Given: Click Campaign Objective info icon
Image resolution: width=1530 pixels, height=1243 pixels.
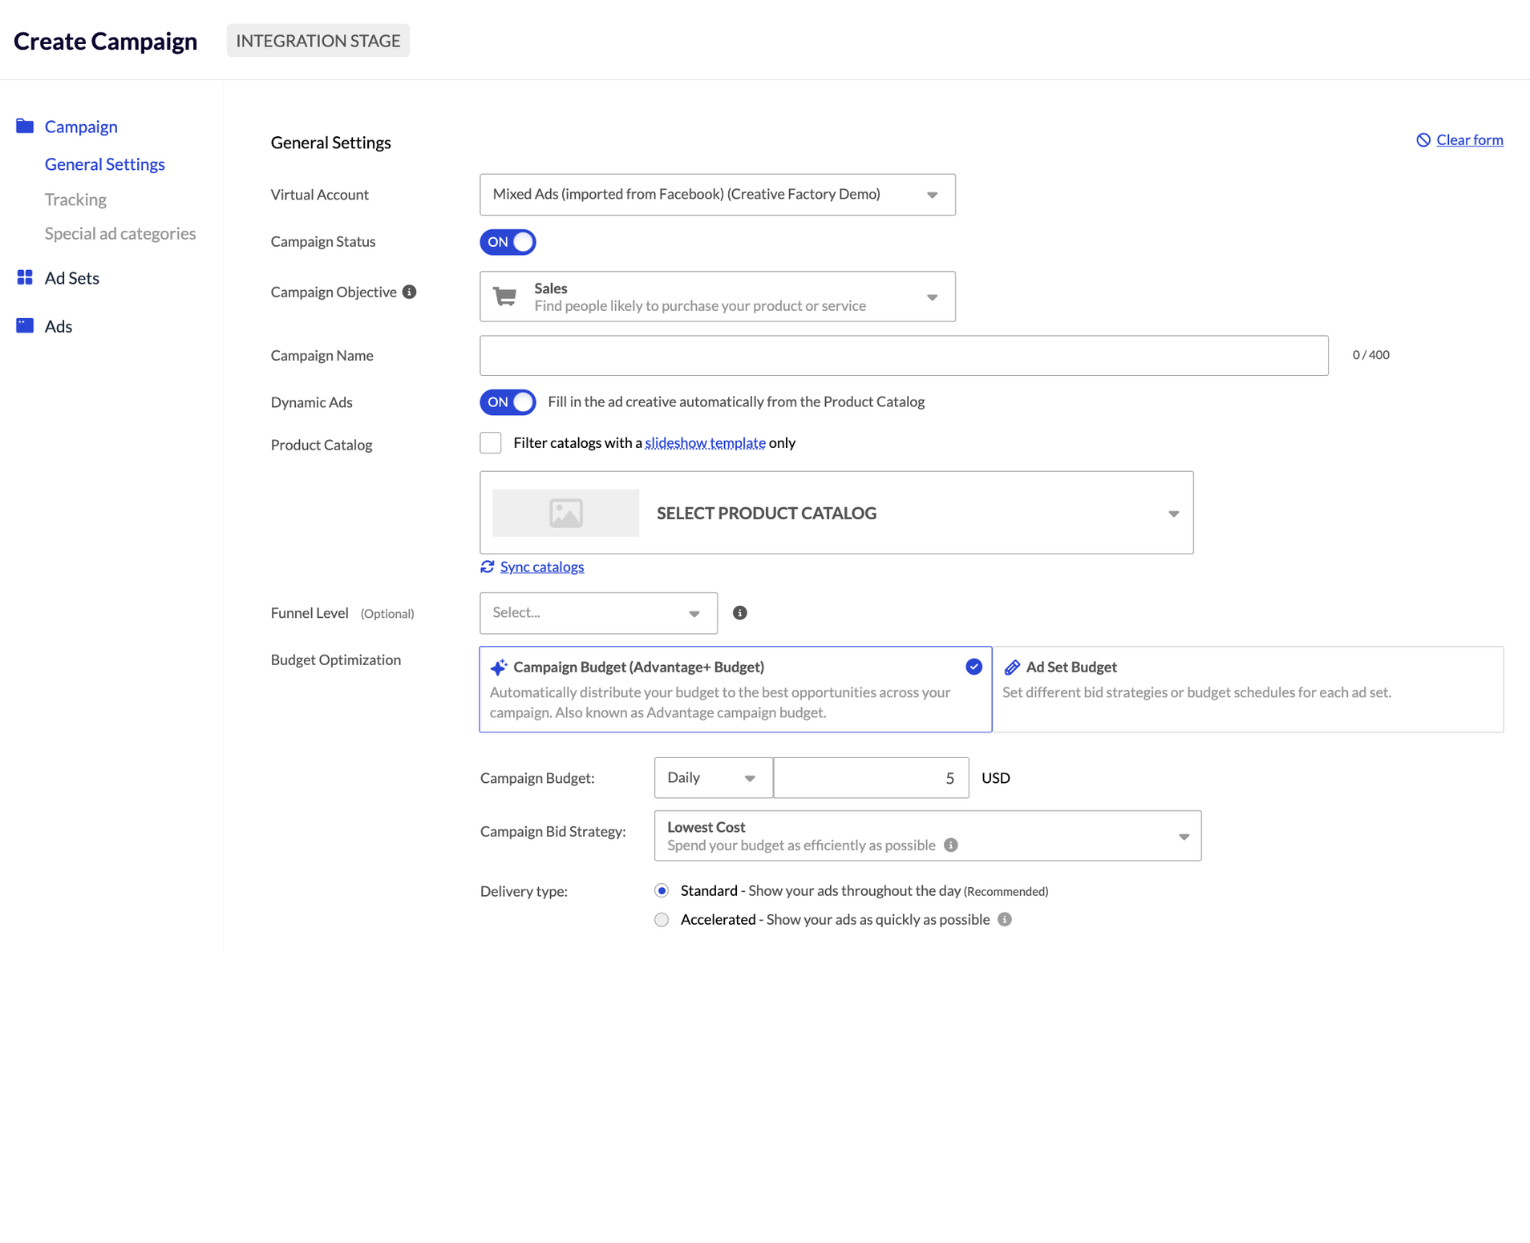Looking at the screenshot, I should [x=409, y=292].
